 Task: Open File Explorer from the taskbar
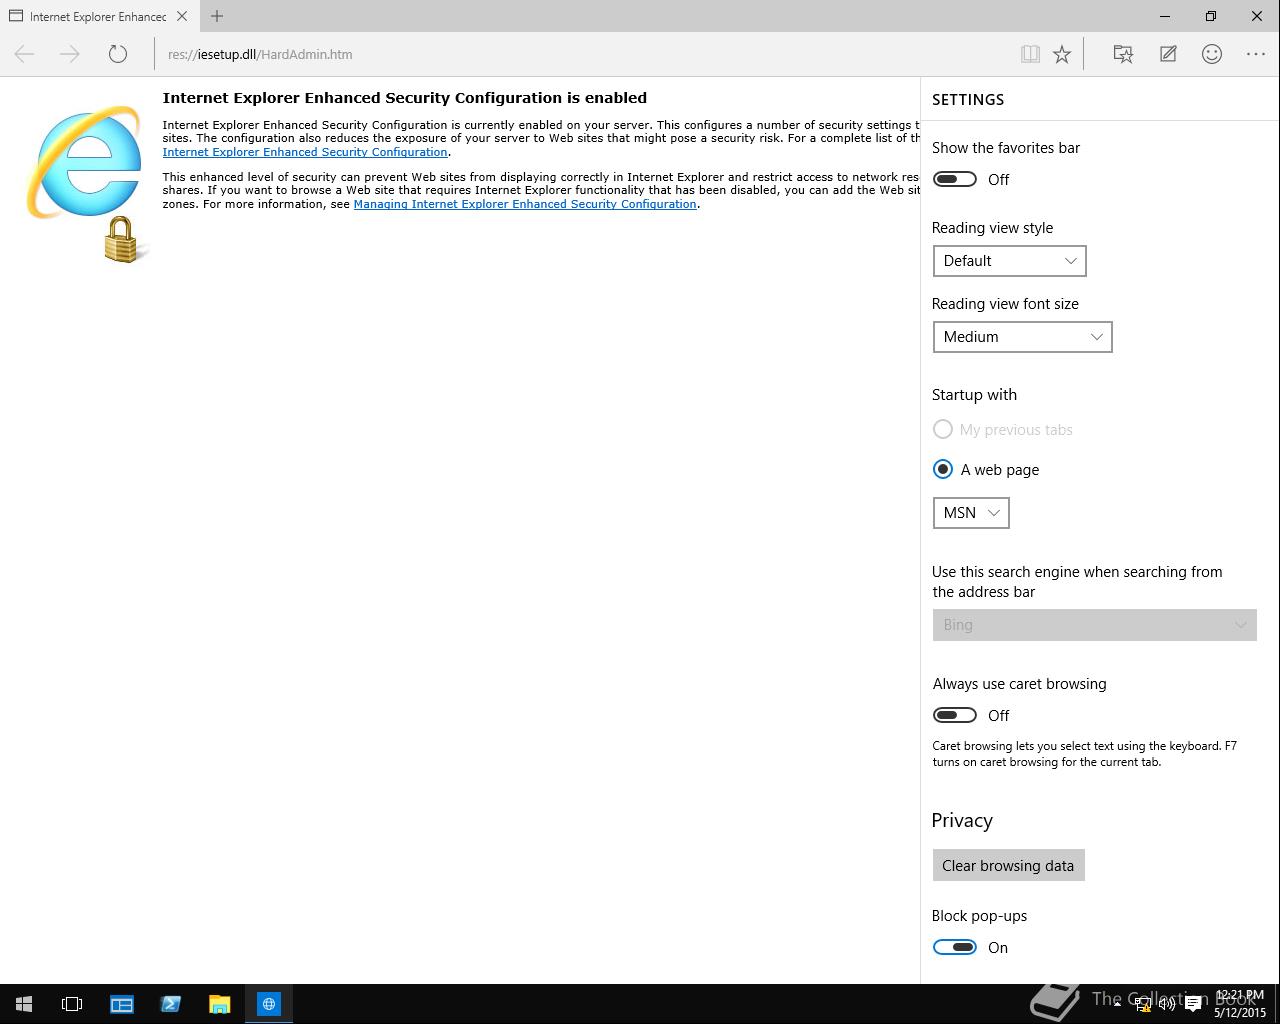219,1004
